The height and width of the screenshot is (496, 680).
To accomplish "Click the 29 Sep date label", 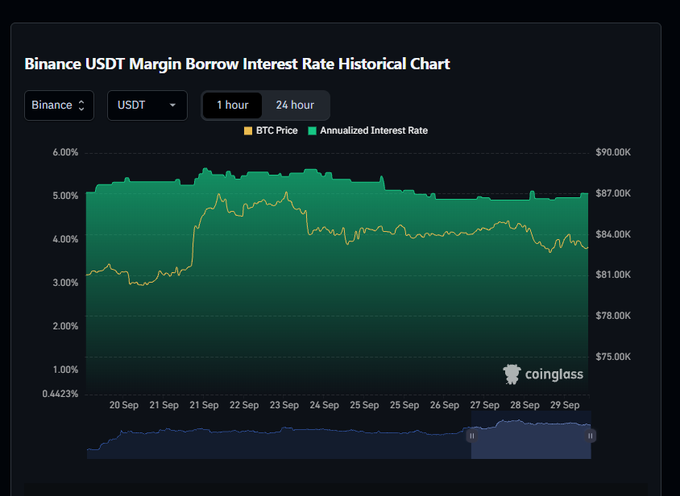I will pyautogui.click(x=565, y=405).
